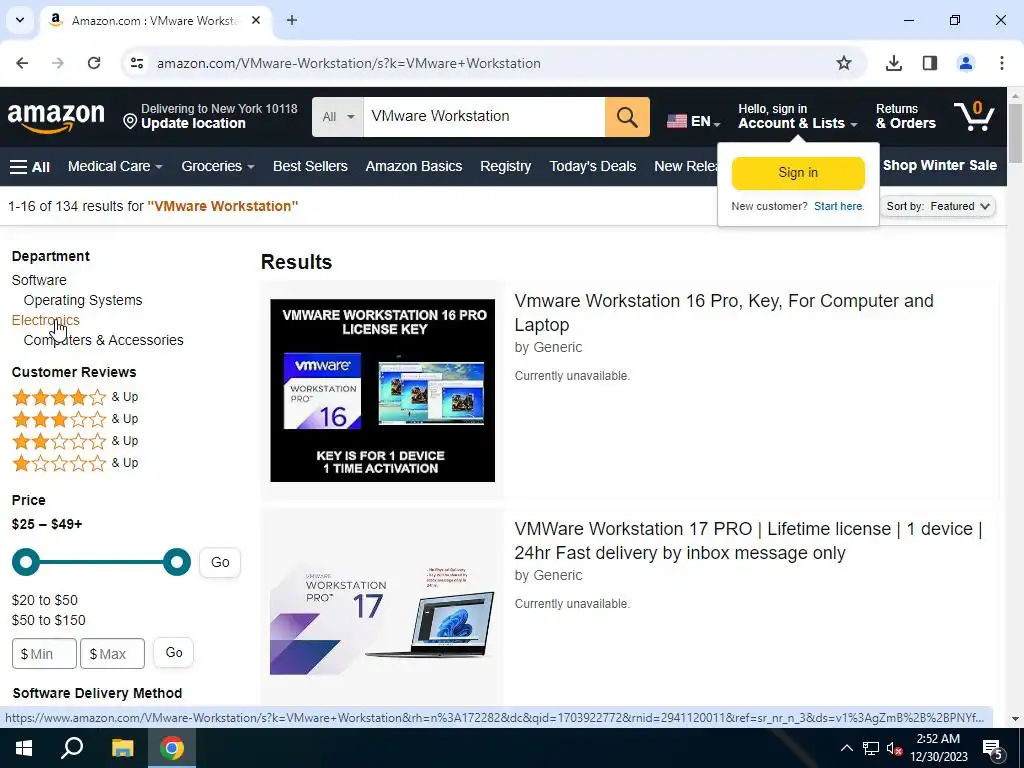Bookmark this page with star icon

coord(844,63)
